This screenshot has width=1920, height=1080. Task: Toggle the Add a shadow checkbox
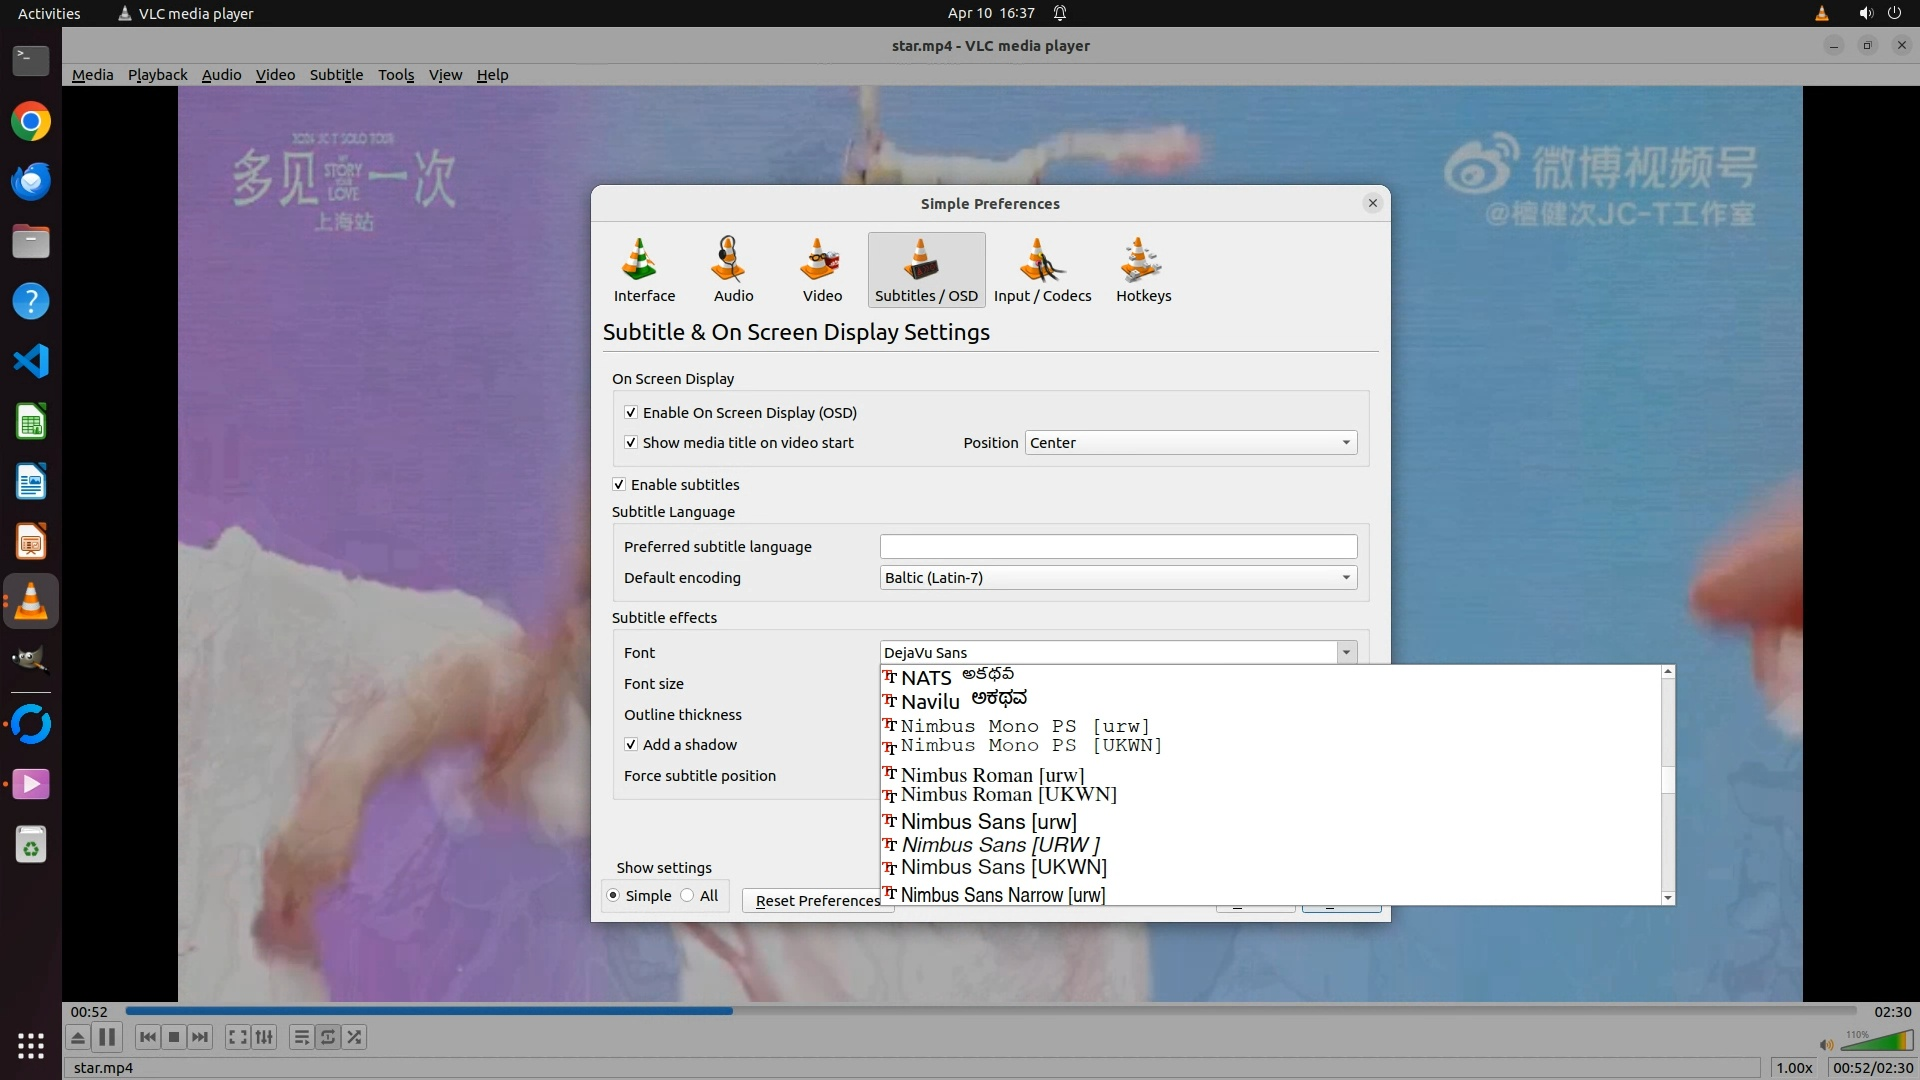(x=631, y=745)
